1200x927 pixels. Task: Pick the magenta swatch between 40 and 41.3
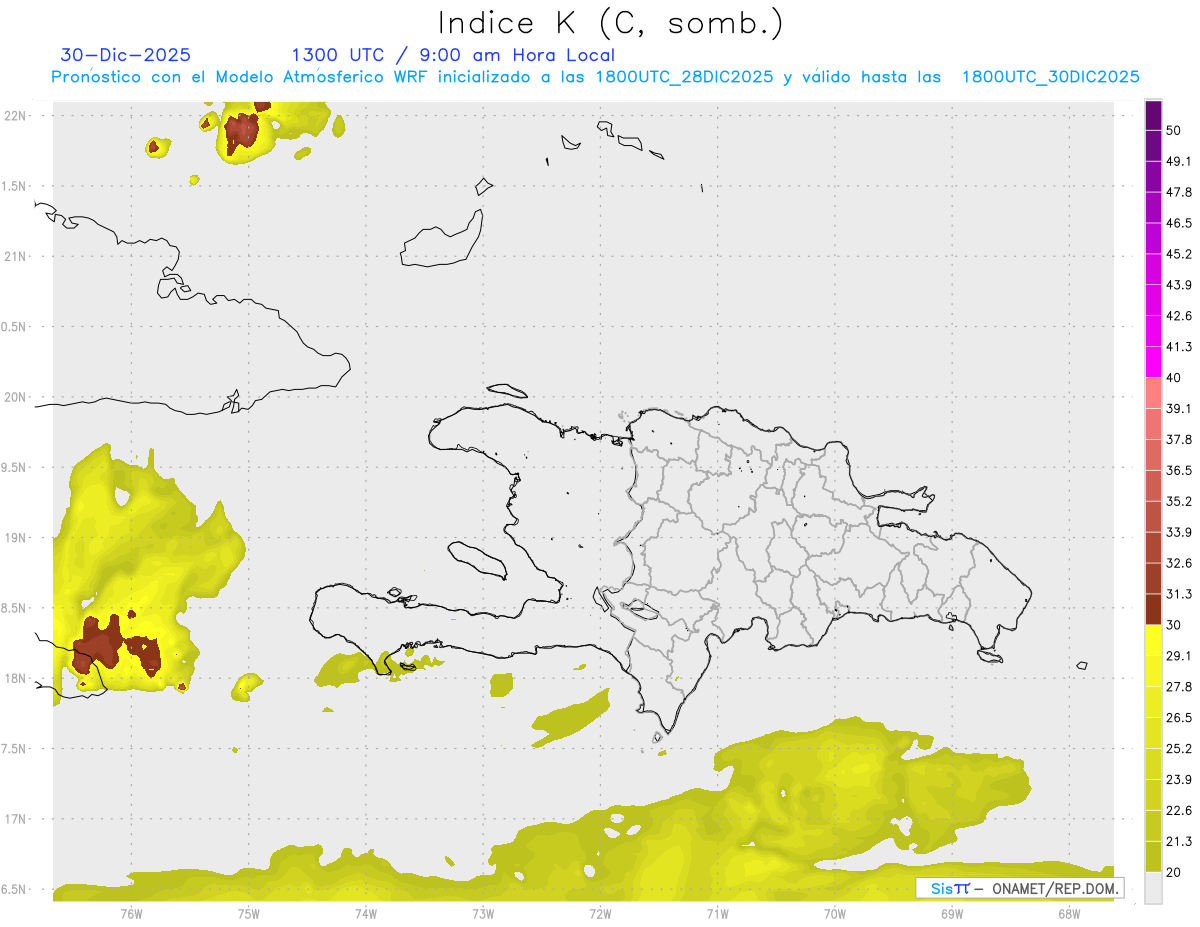tap(1153, 362)
